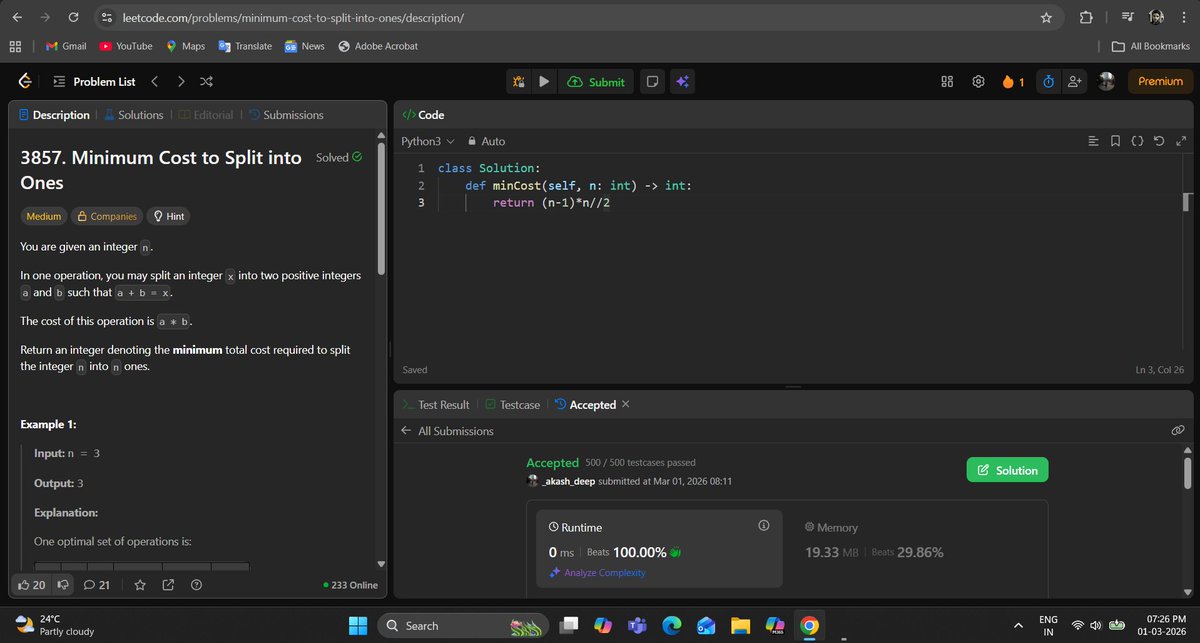Click the description panel scrollbar
This screenshot has height=643, width=1200.
pyautogui.click(x=380, y=208)
